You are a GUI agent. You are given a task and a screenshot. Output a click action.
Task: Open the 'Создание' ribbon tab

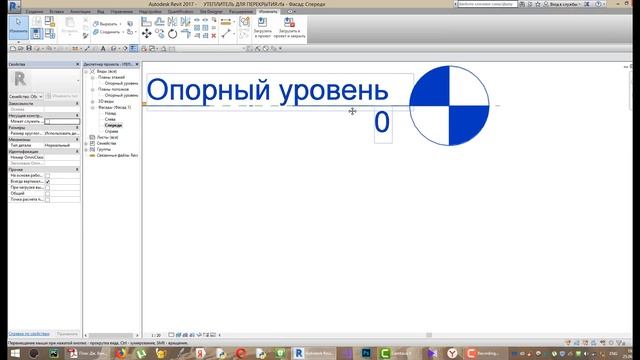pos(34,12)
